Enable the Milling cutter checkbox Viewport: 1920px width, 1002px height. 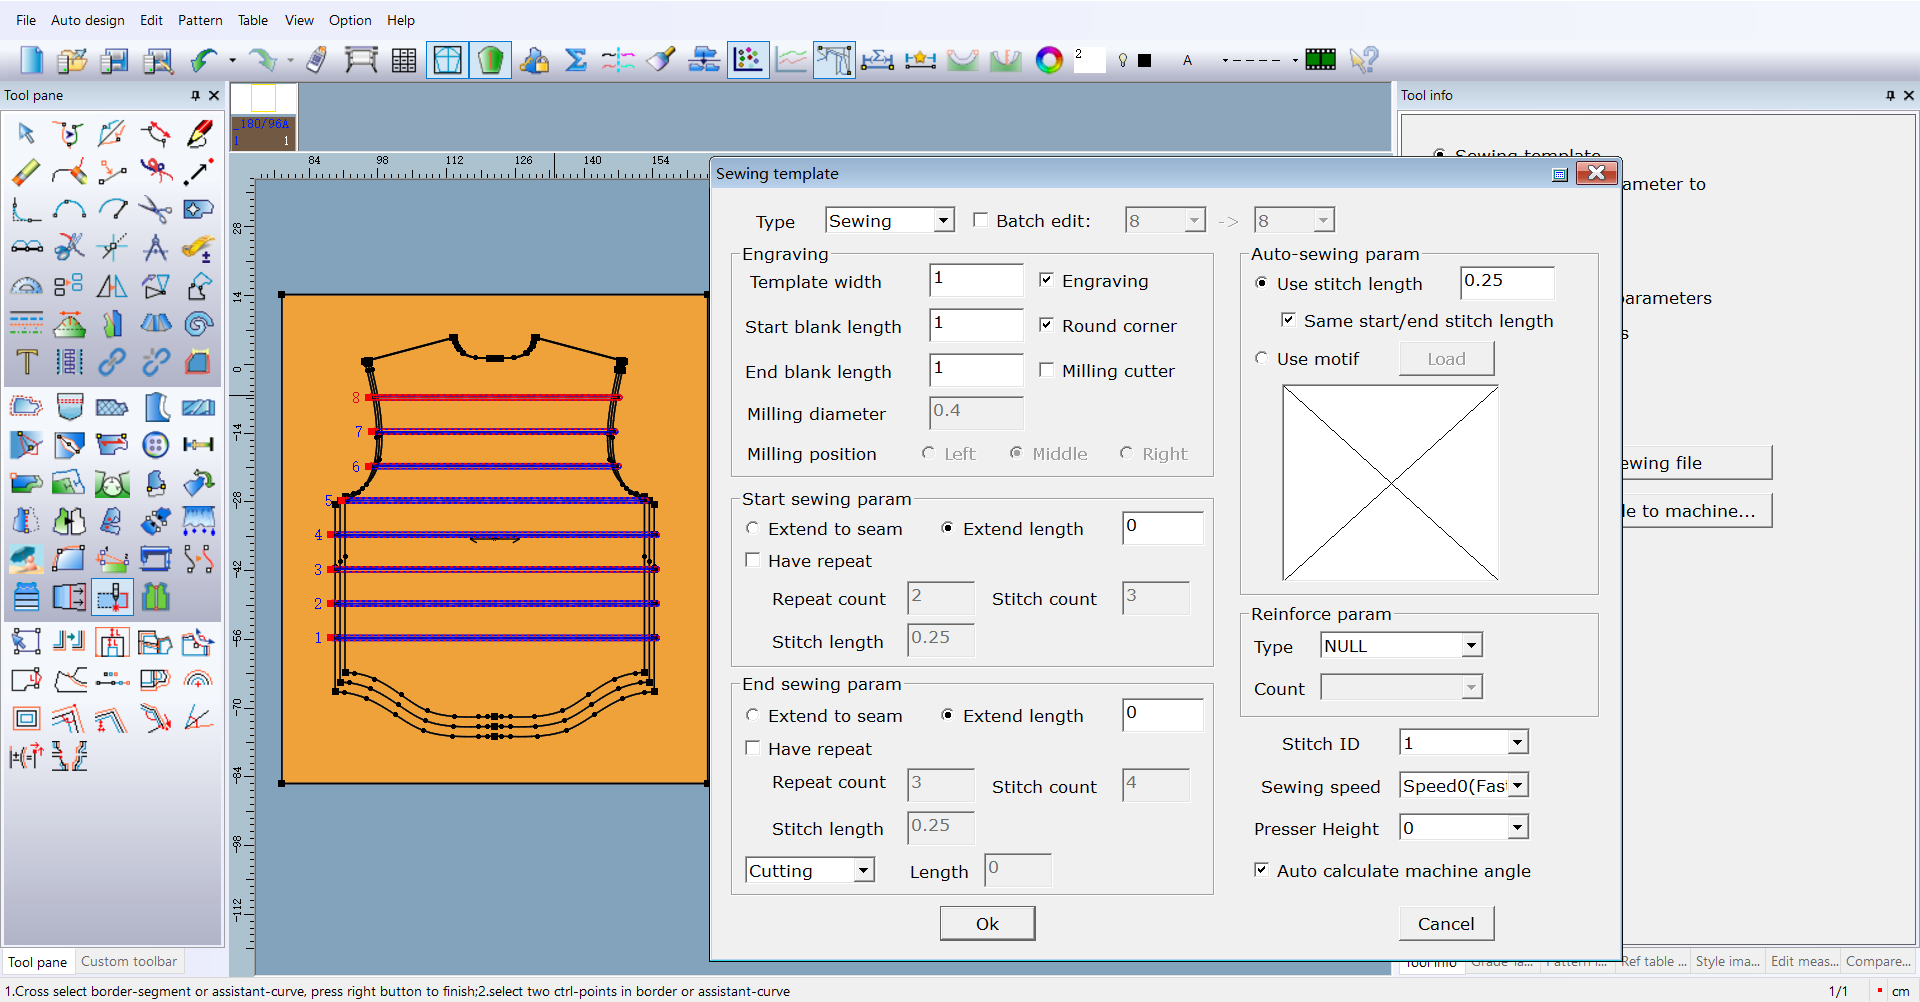(1046, 370)
